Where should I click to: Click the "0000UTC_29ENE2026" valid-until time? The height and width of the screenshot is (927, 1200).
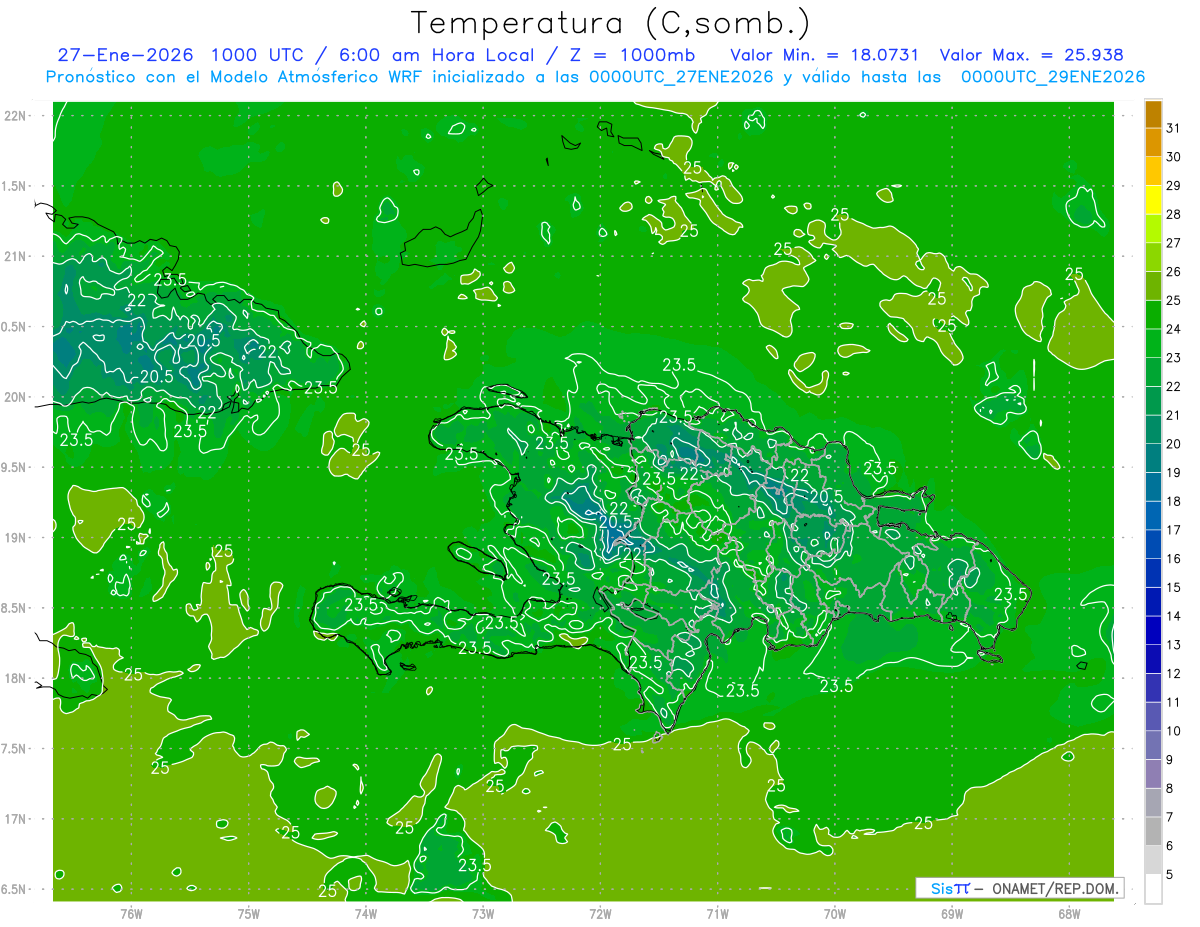tap(1053, 77)
